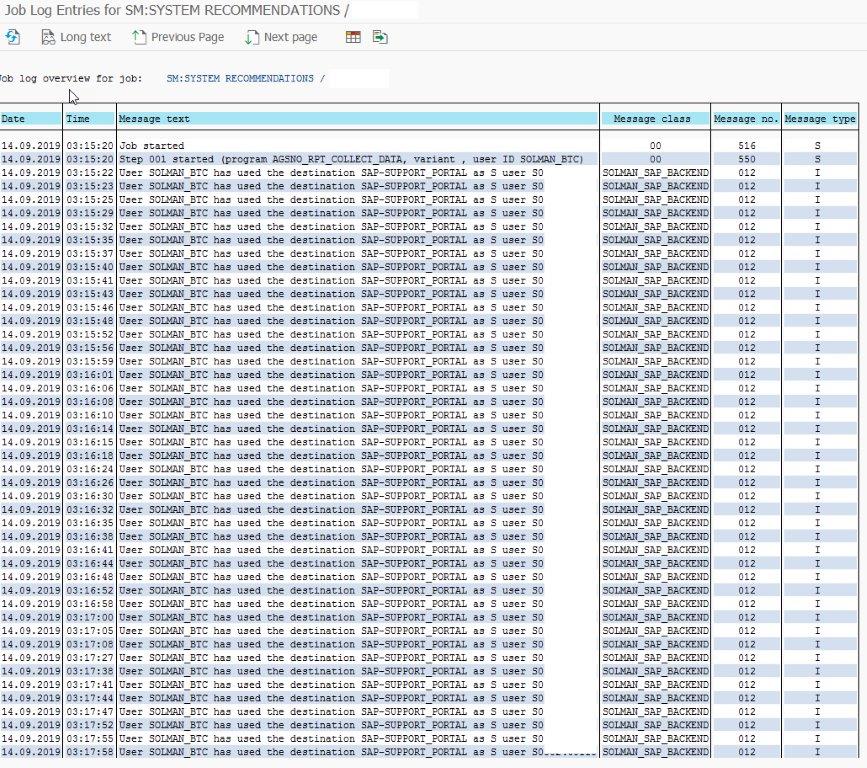Click SOLMAN_SAP_BACKEND in the 03:16:10 row

coord(655,415)
